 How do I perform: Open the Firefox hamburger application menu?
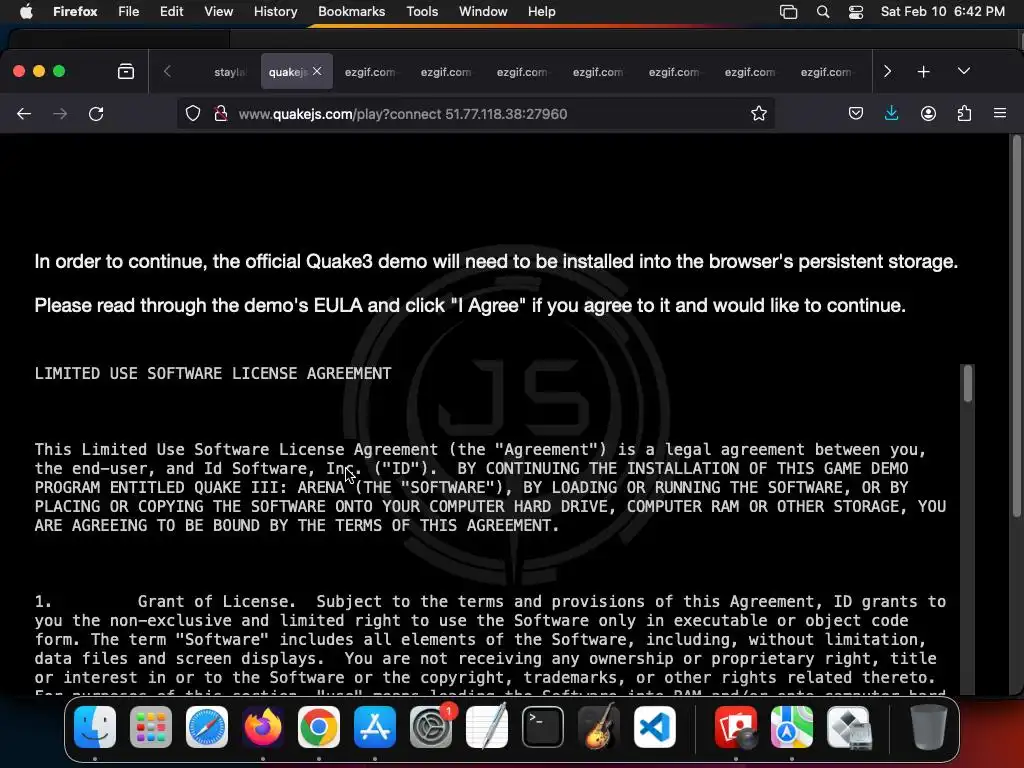point(1000,114)
